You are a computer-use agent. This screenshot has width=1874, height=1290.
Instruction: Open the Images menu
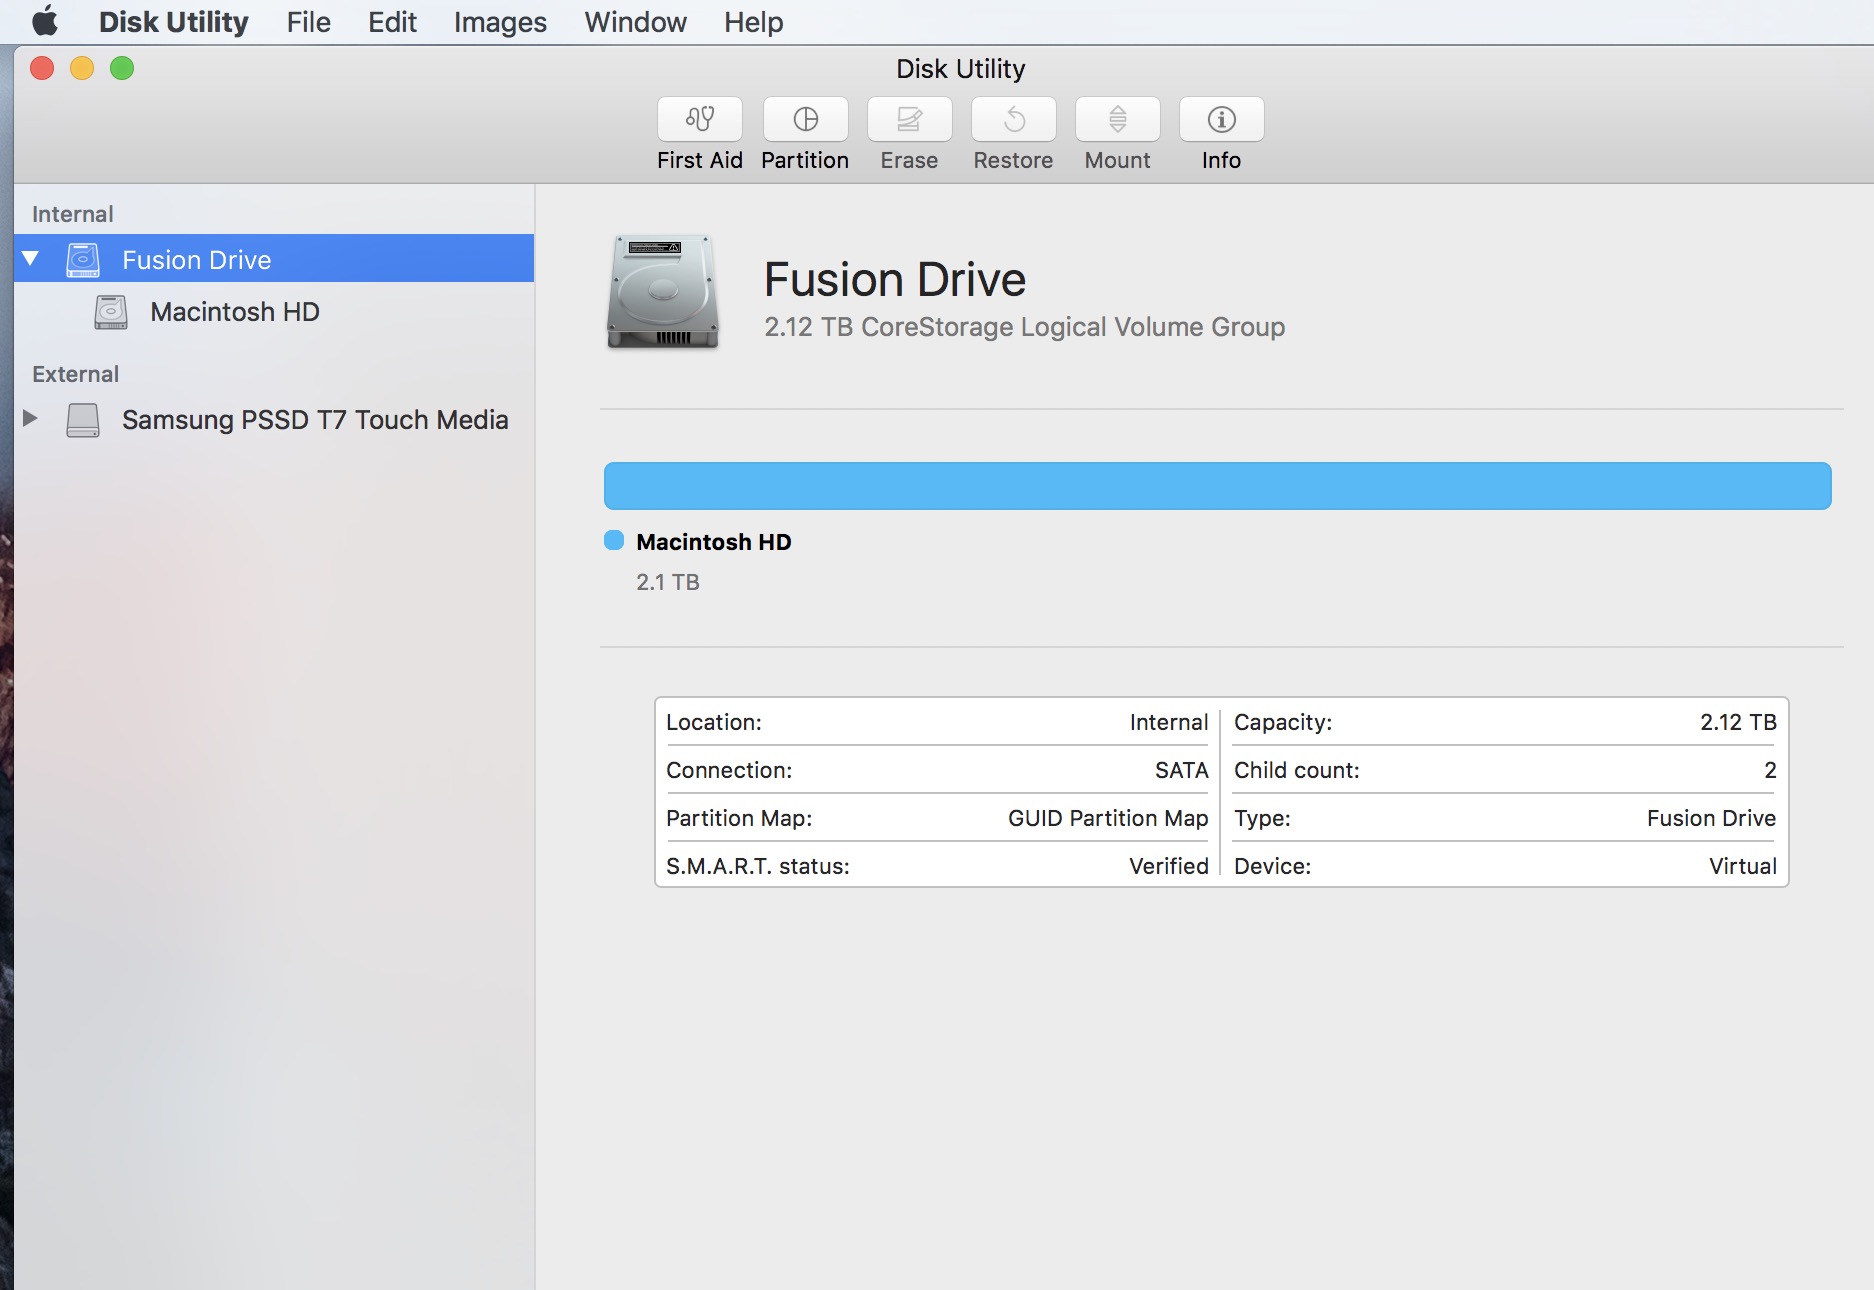point(500,22)
